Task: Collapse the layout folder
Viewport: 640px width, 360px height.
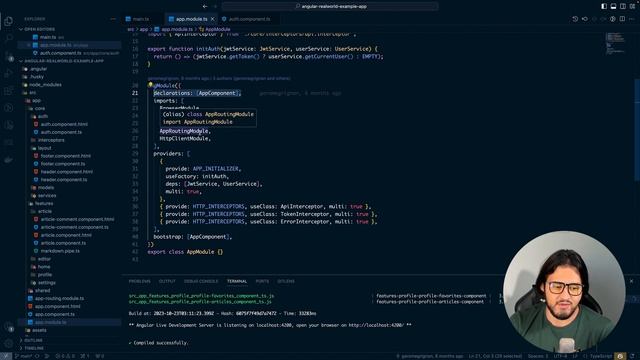Action: pyautogui.click(x=44, y=148)
